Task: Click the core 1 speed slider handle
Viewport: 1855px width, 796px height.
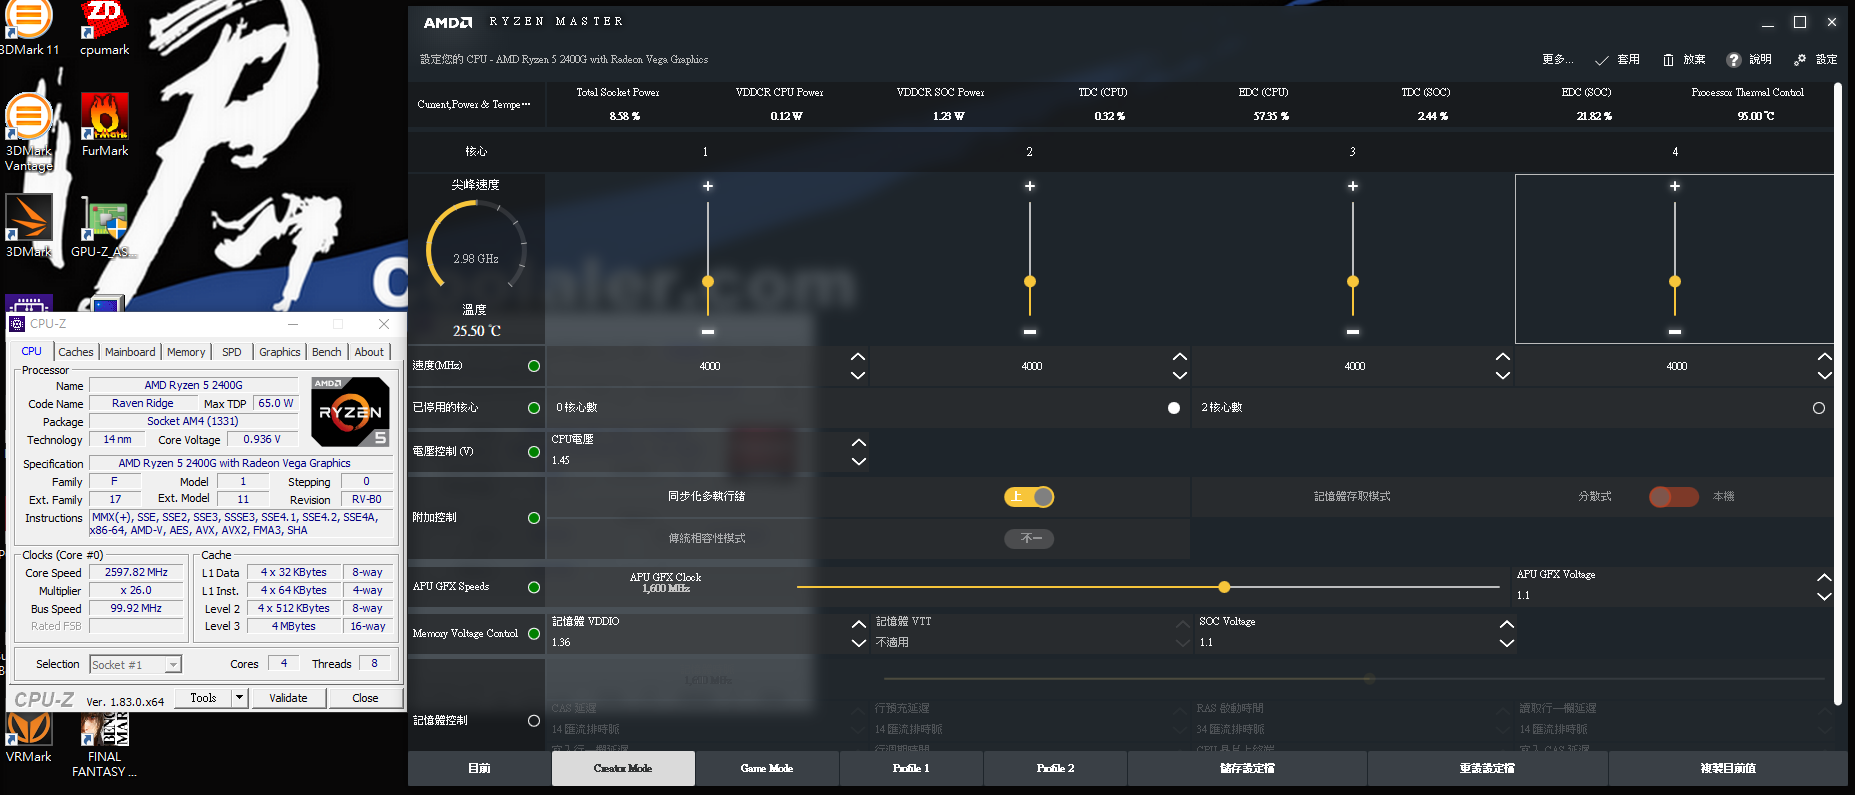Action: pos(708,282)
